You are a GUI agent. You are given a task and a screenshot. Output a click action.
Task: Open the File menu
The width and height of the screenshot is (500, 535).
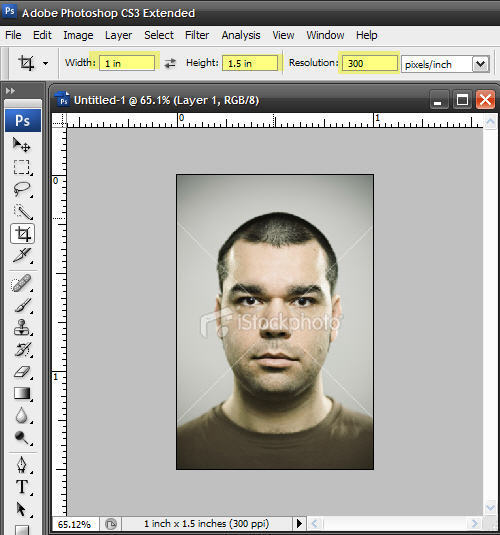(x=13, y=35)
